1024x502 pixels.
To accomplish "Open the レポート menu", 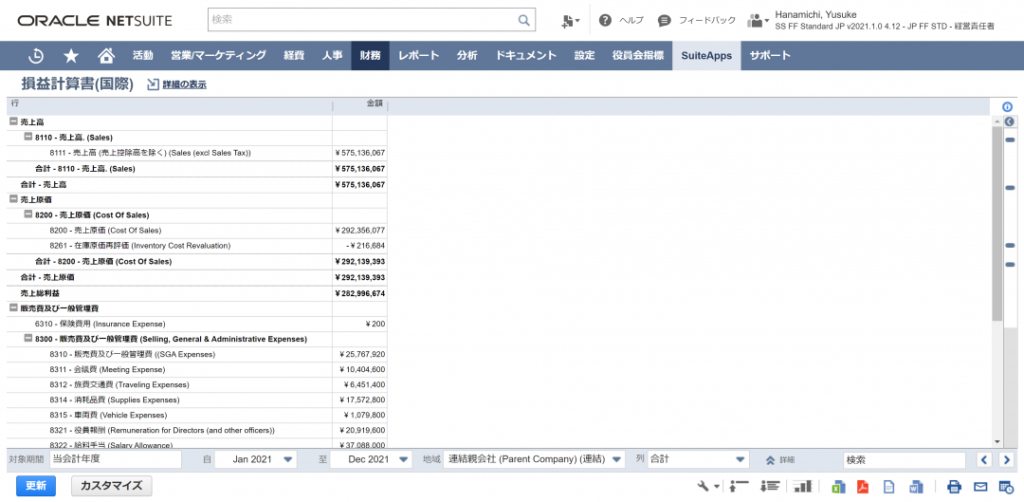I will pos(418,56).
